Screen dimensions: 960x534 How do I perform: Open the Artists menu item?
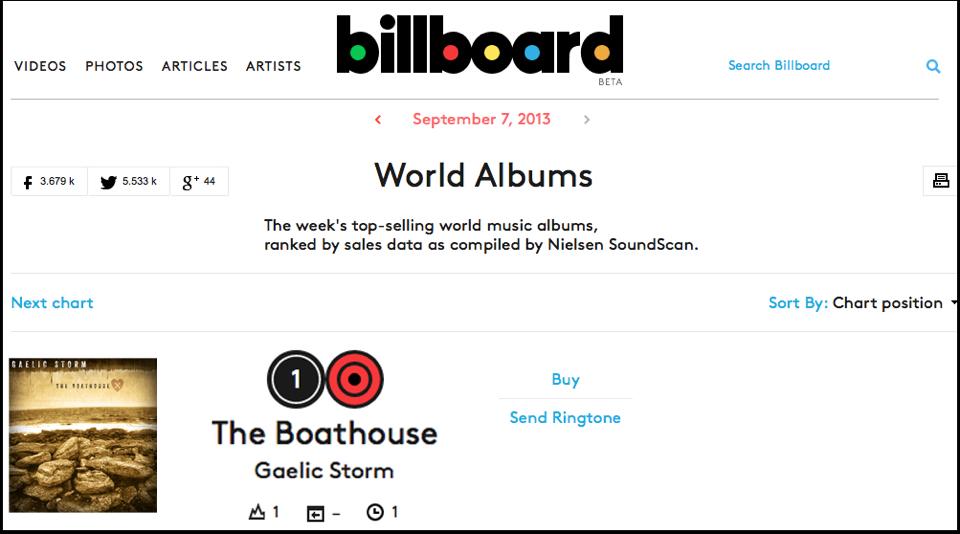coord(274,66)
